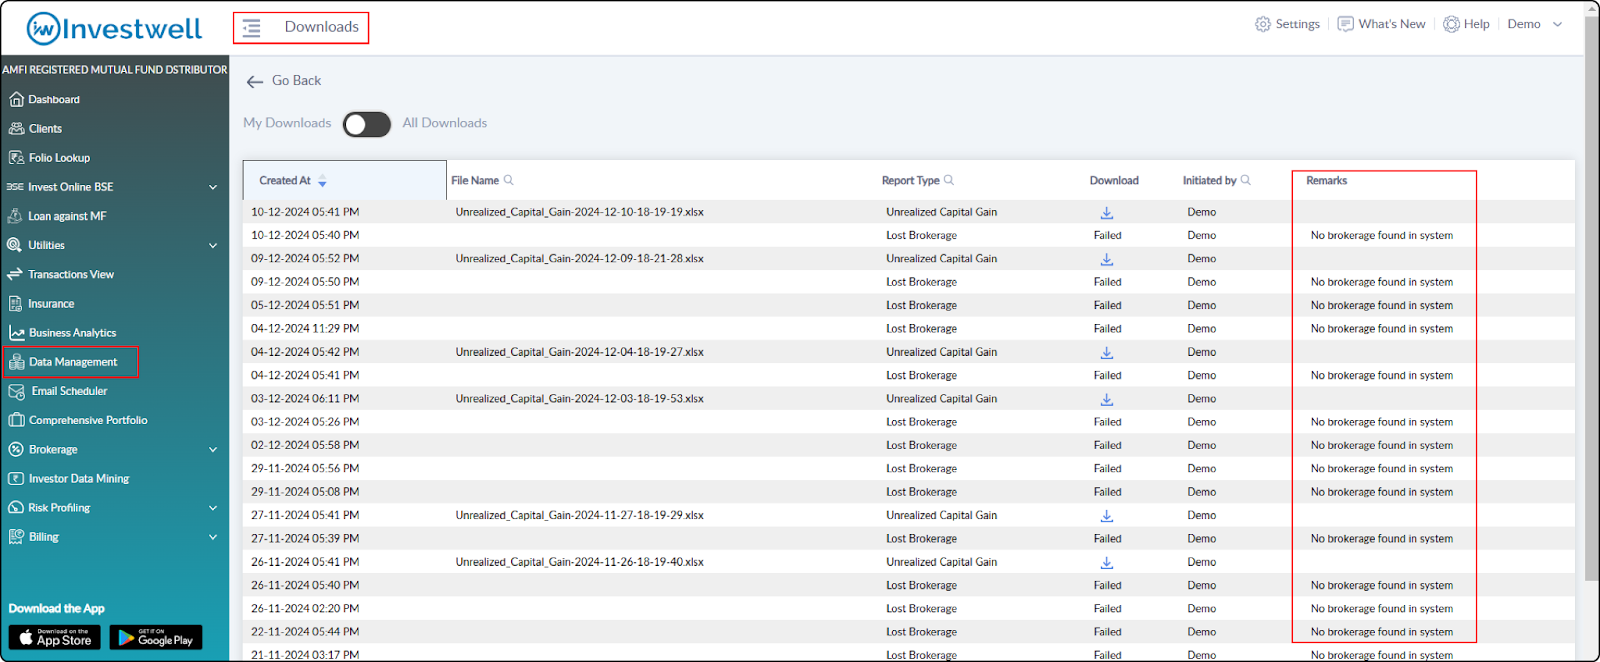
Task: Click the Loan against MF icon
Action: [x=15, y=216]
